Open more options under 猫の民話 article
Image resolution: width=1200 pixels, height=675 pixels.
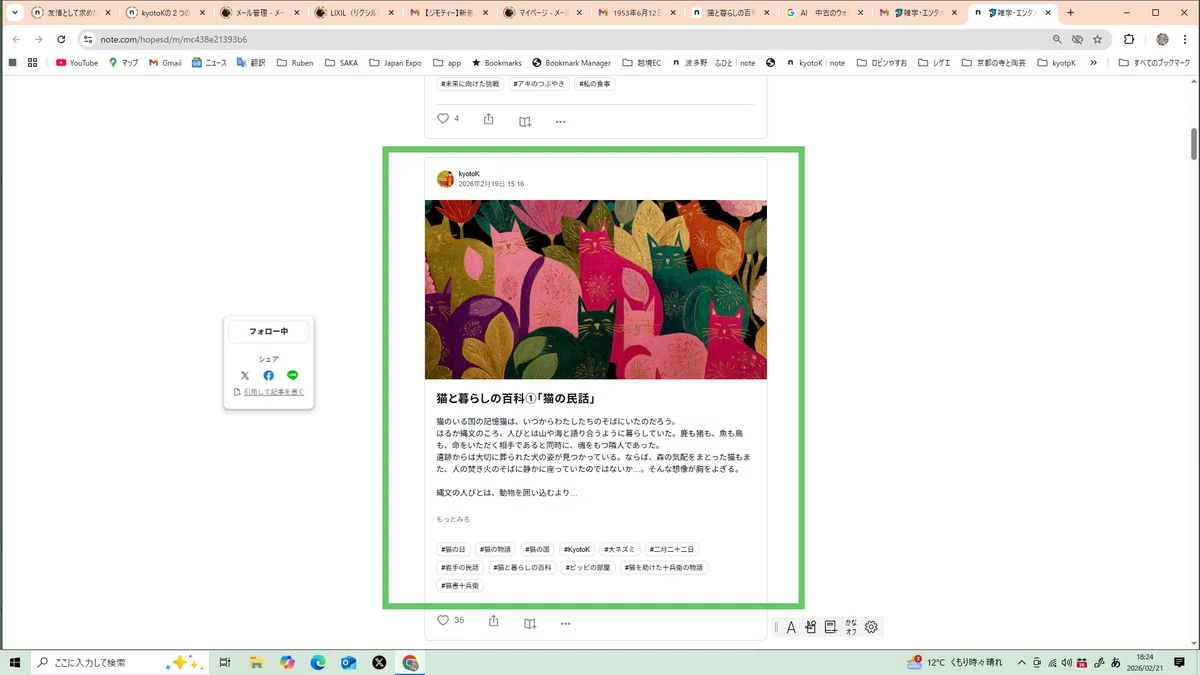pos(566,623)
